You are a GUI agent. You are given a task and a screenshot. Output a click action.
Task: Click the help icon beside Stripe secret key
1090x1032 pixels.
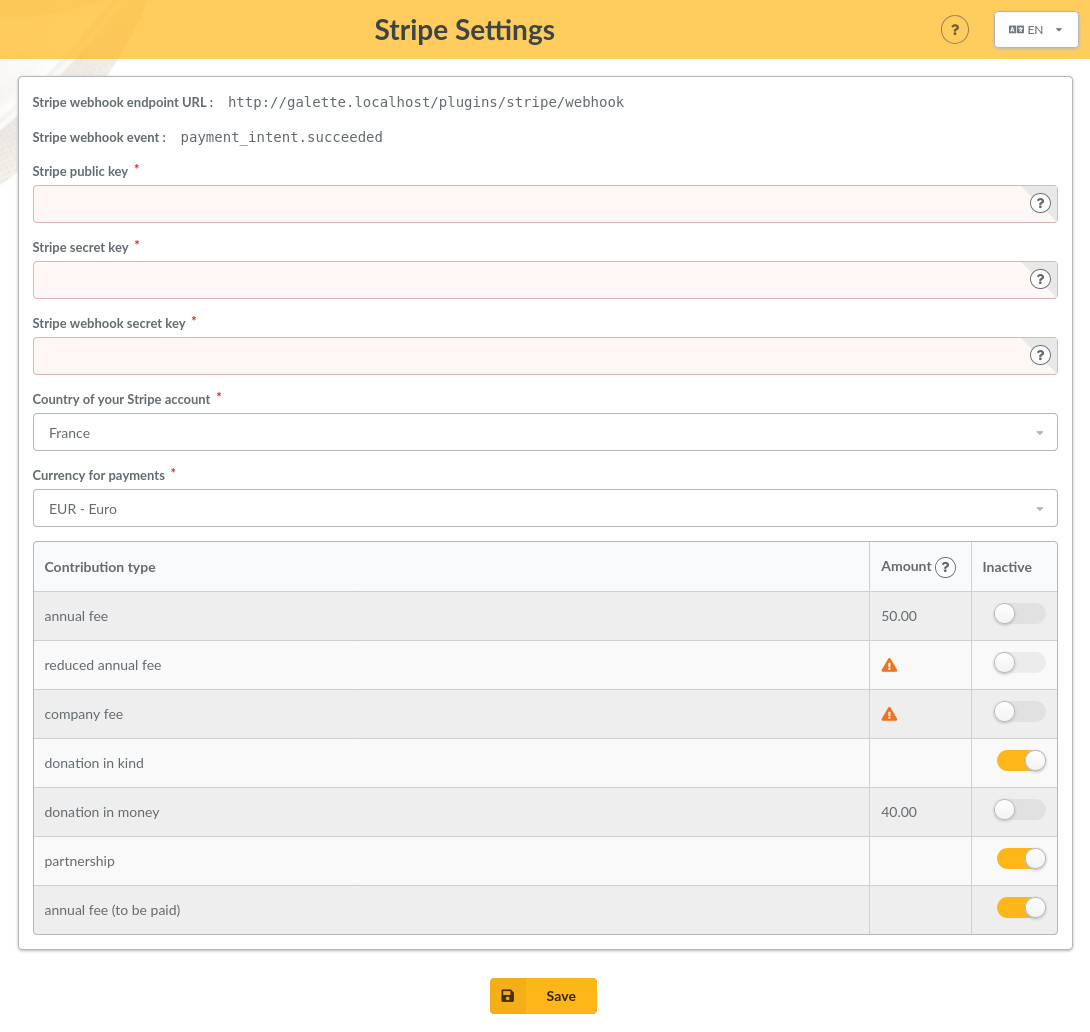coord(1040,279)
